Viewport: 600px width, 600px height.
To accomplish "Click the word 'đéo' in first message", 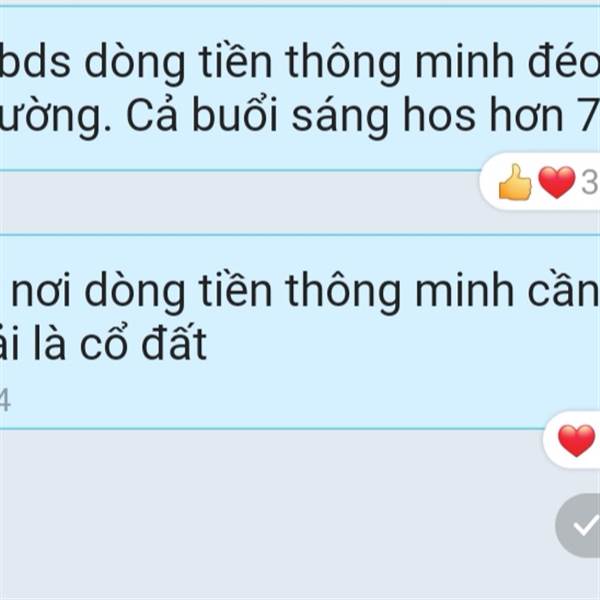I will coord(564,61).
